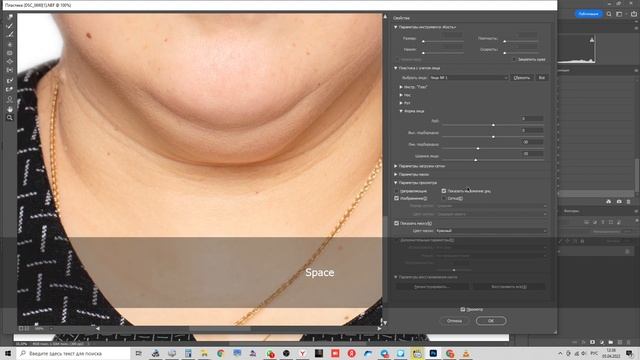The width and height of the screenshot is (640, 360).
Task: Toggle the Preview checkbox above OK
Action: [462, 309]
